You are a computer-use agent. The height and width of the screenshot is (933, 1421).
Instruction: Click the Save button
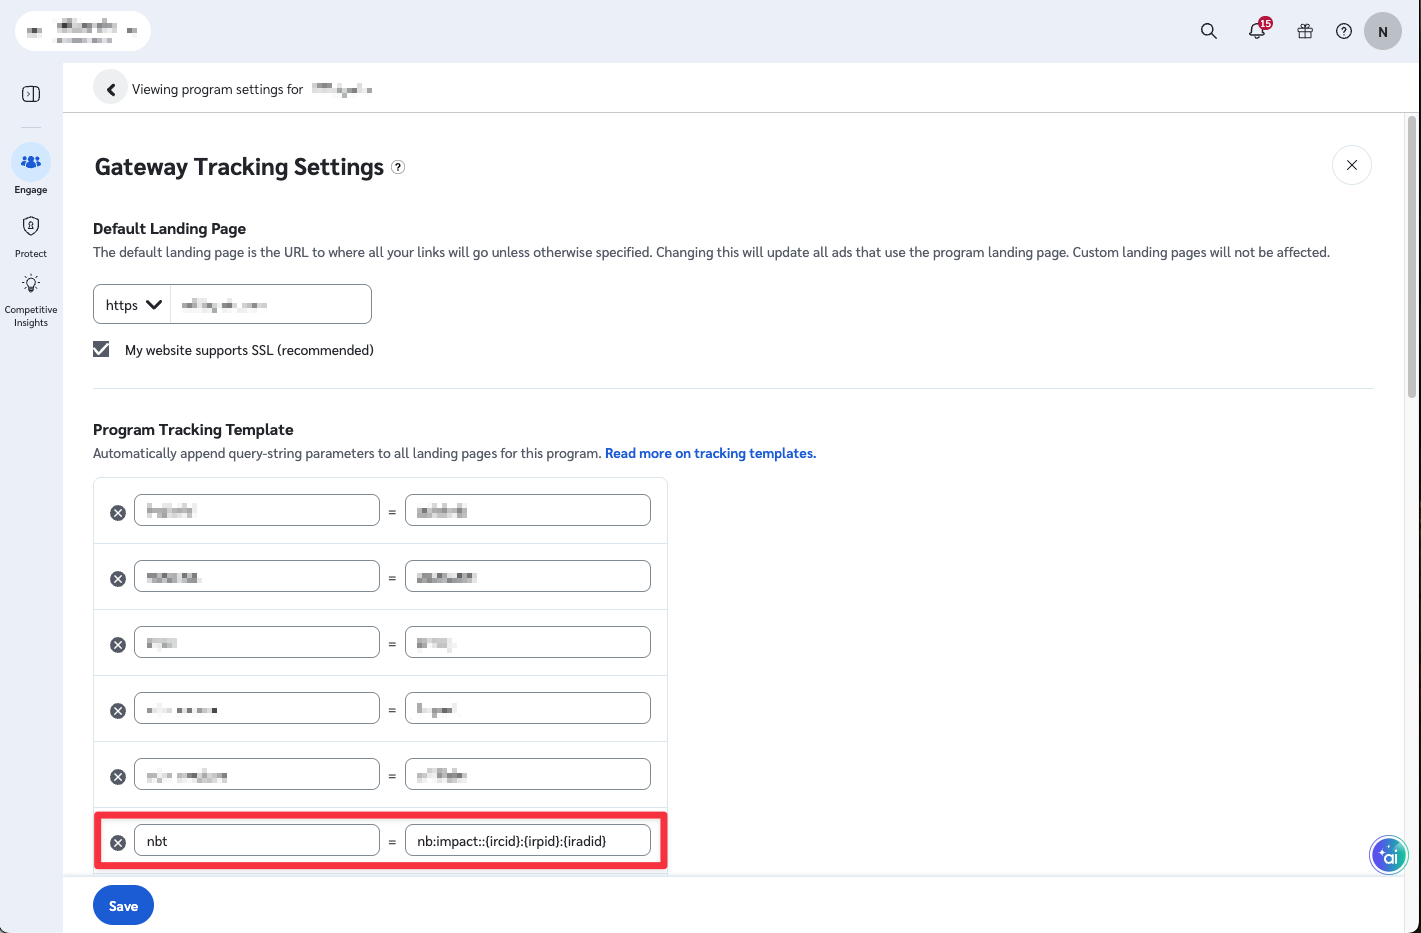123,905
